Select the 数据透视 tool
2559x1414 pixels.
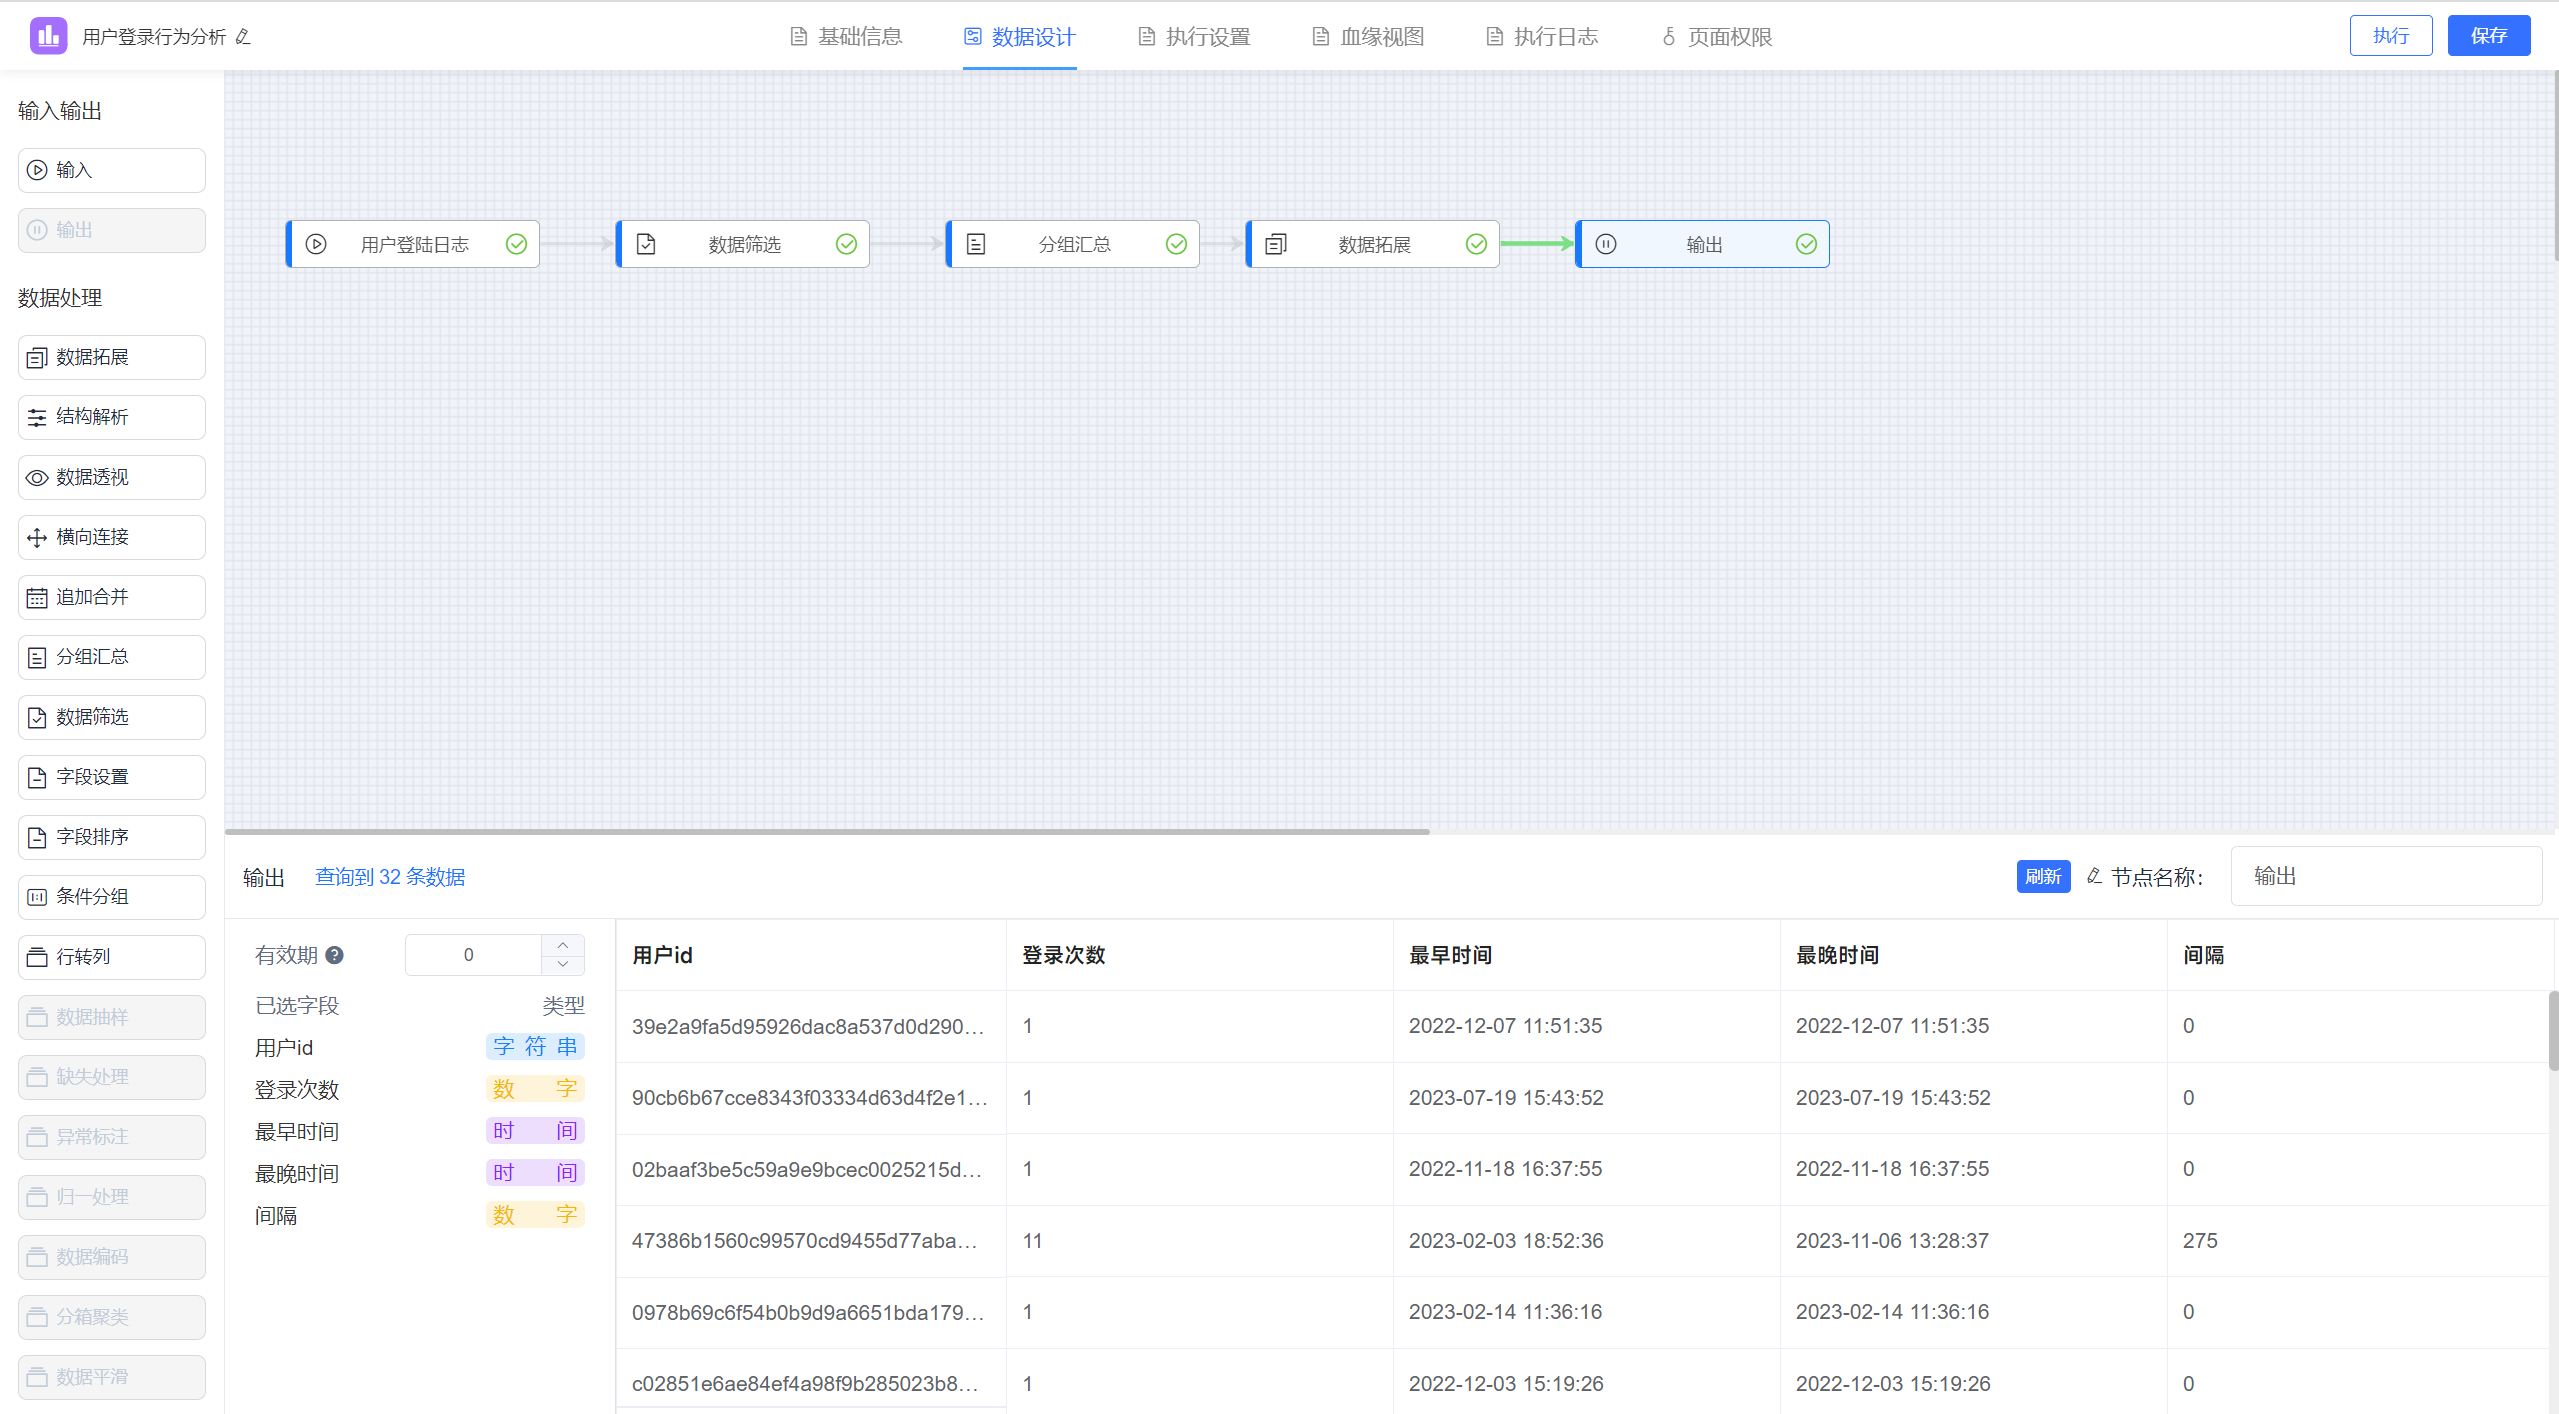coord(110,477)
